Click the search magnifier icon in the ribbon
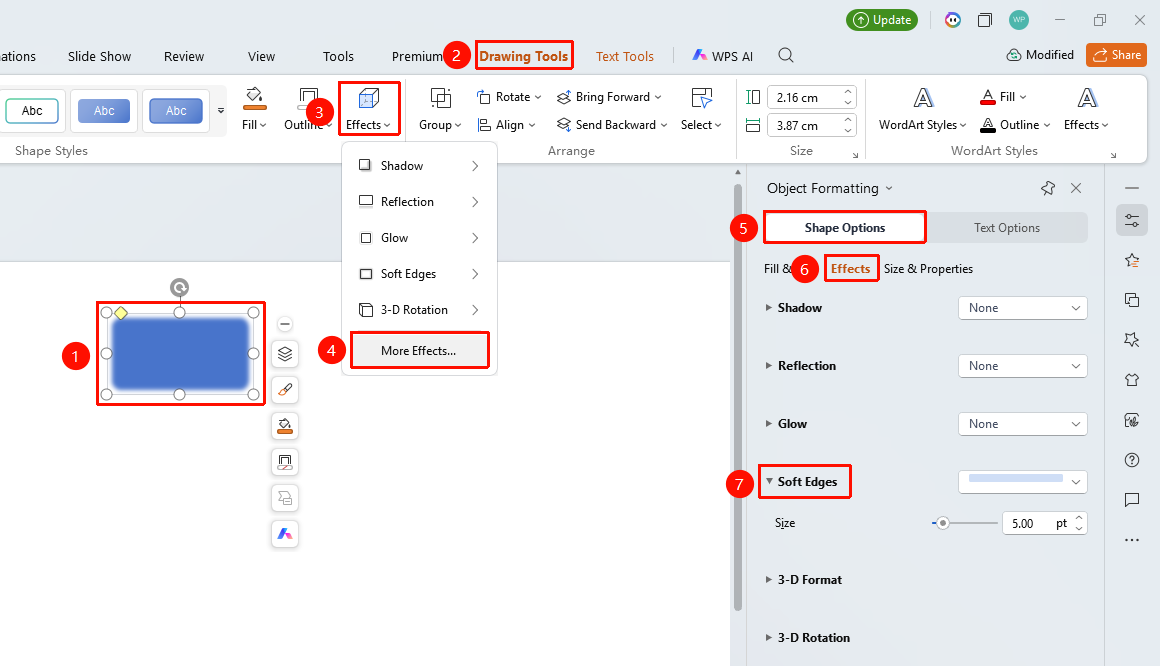The width and height of the screenshot is (1160, 666). click(x=786, y=56)
